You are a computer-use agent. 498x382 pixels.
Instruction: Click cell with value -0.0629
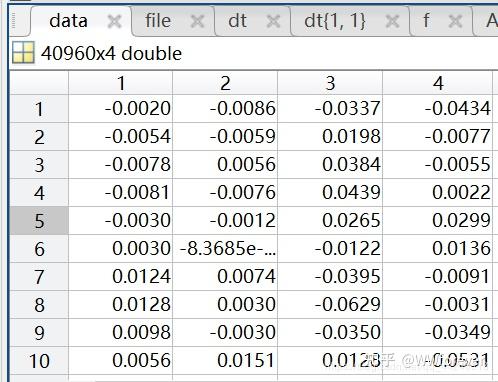(330, 305)
